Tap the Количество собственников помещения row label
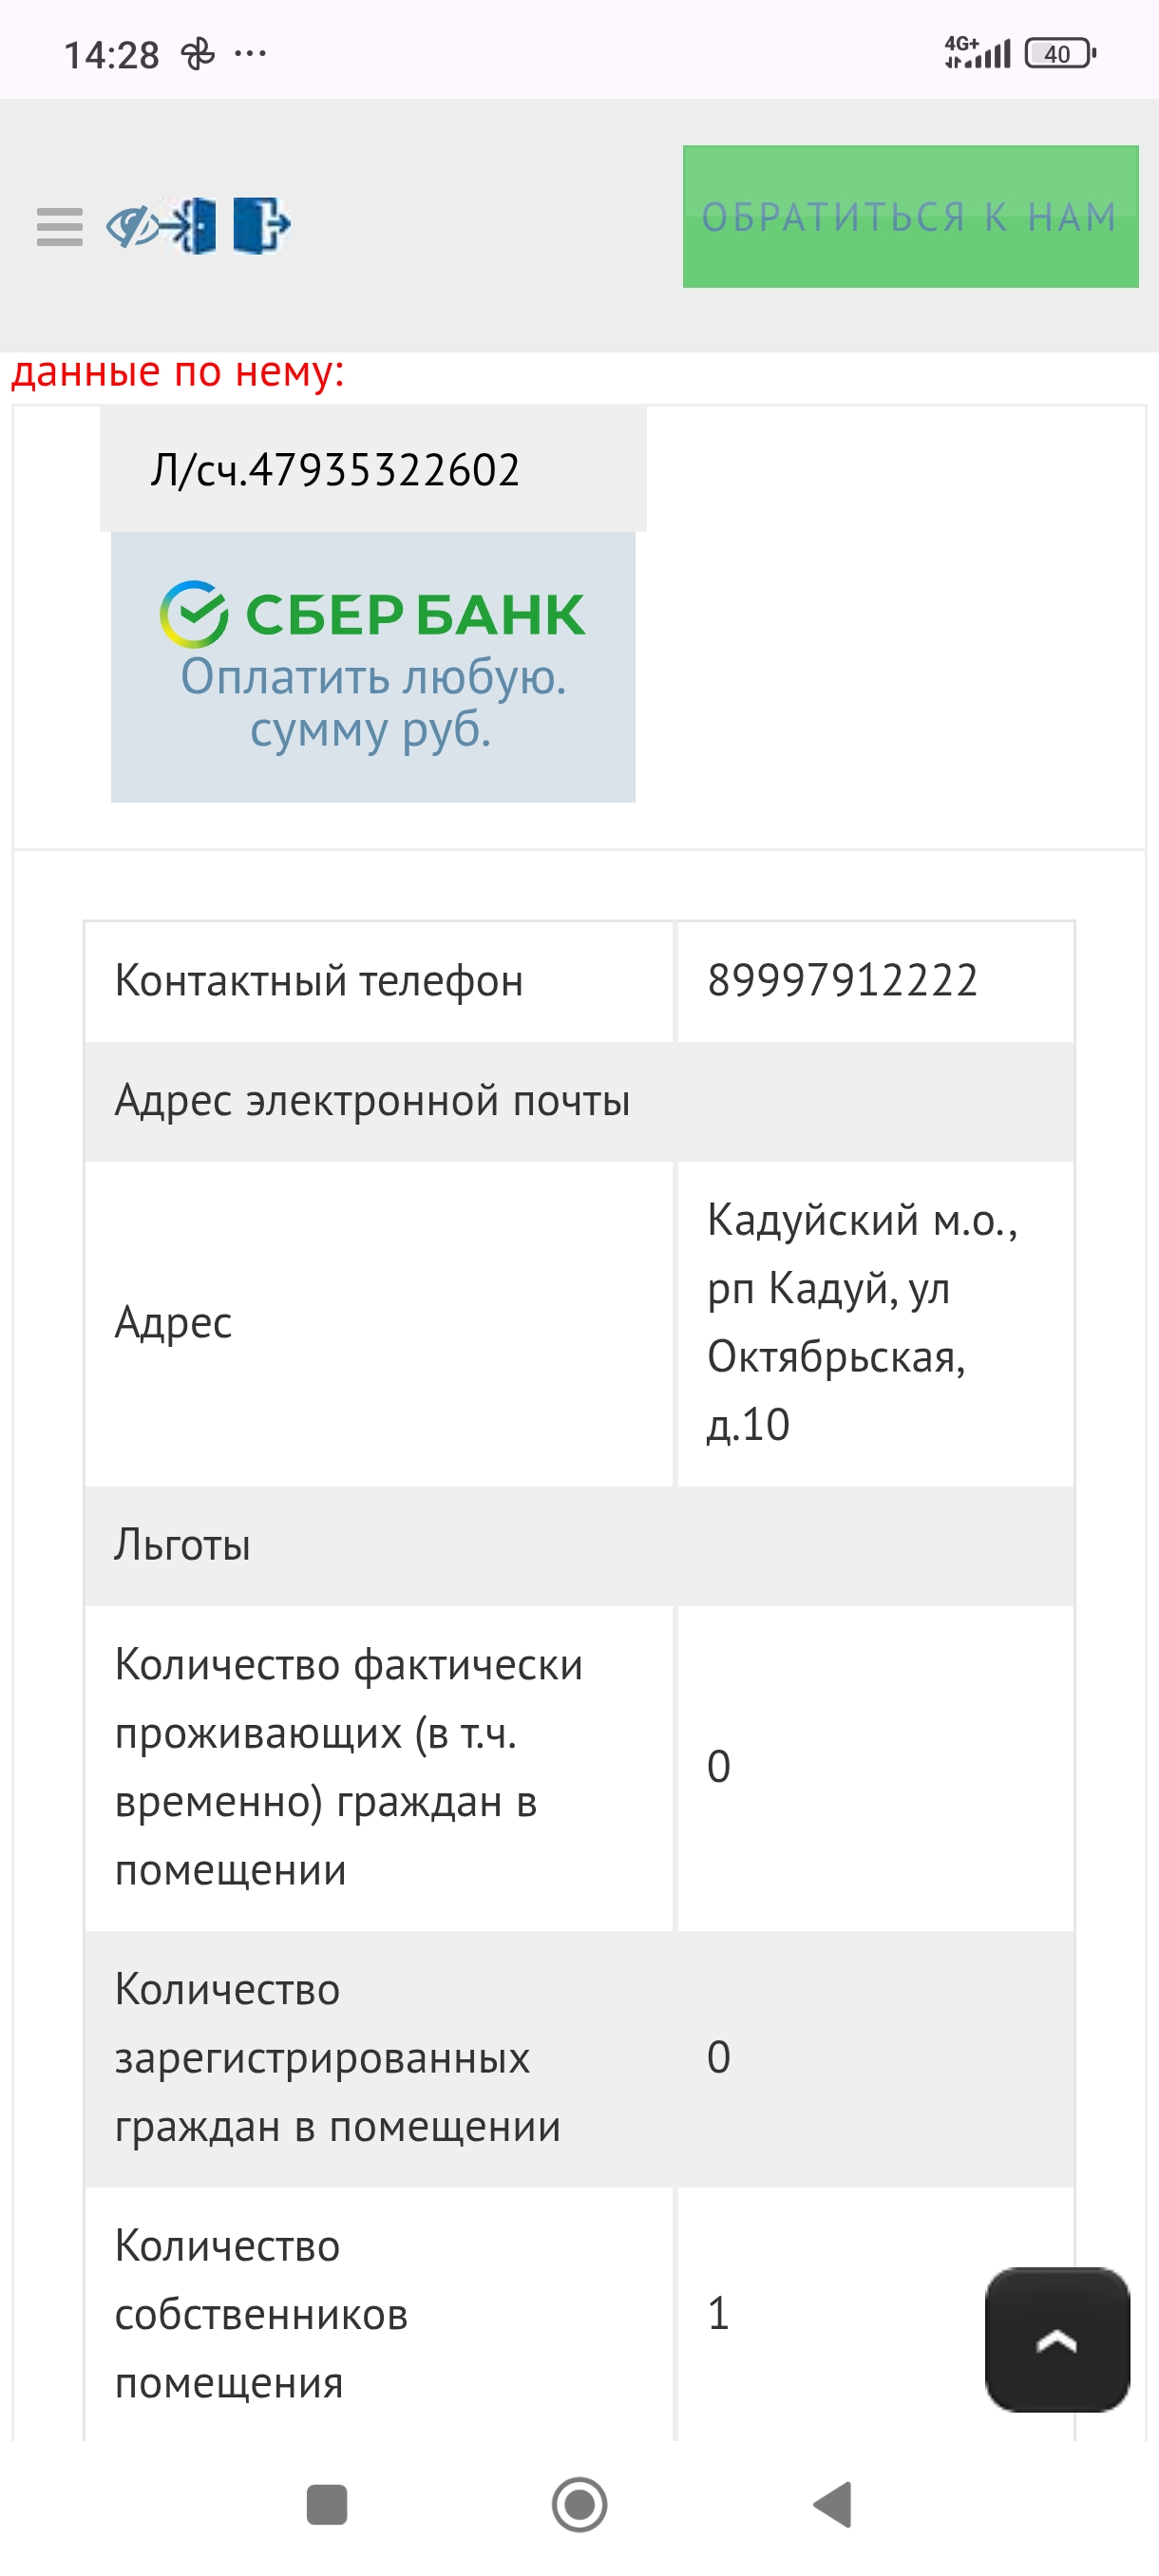Viewport: 1159px width, 2576px height. [x=262, y=2314]
